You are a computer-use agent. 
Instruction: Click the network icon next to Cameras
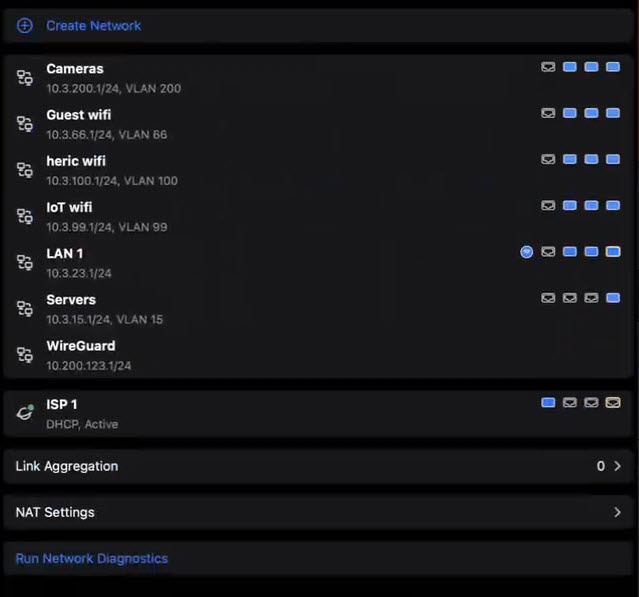click(25, 78)
